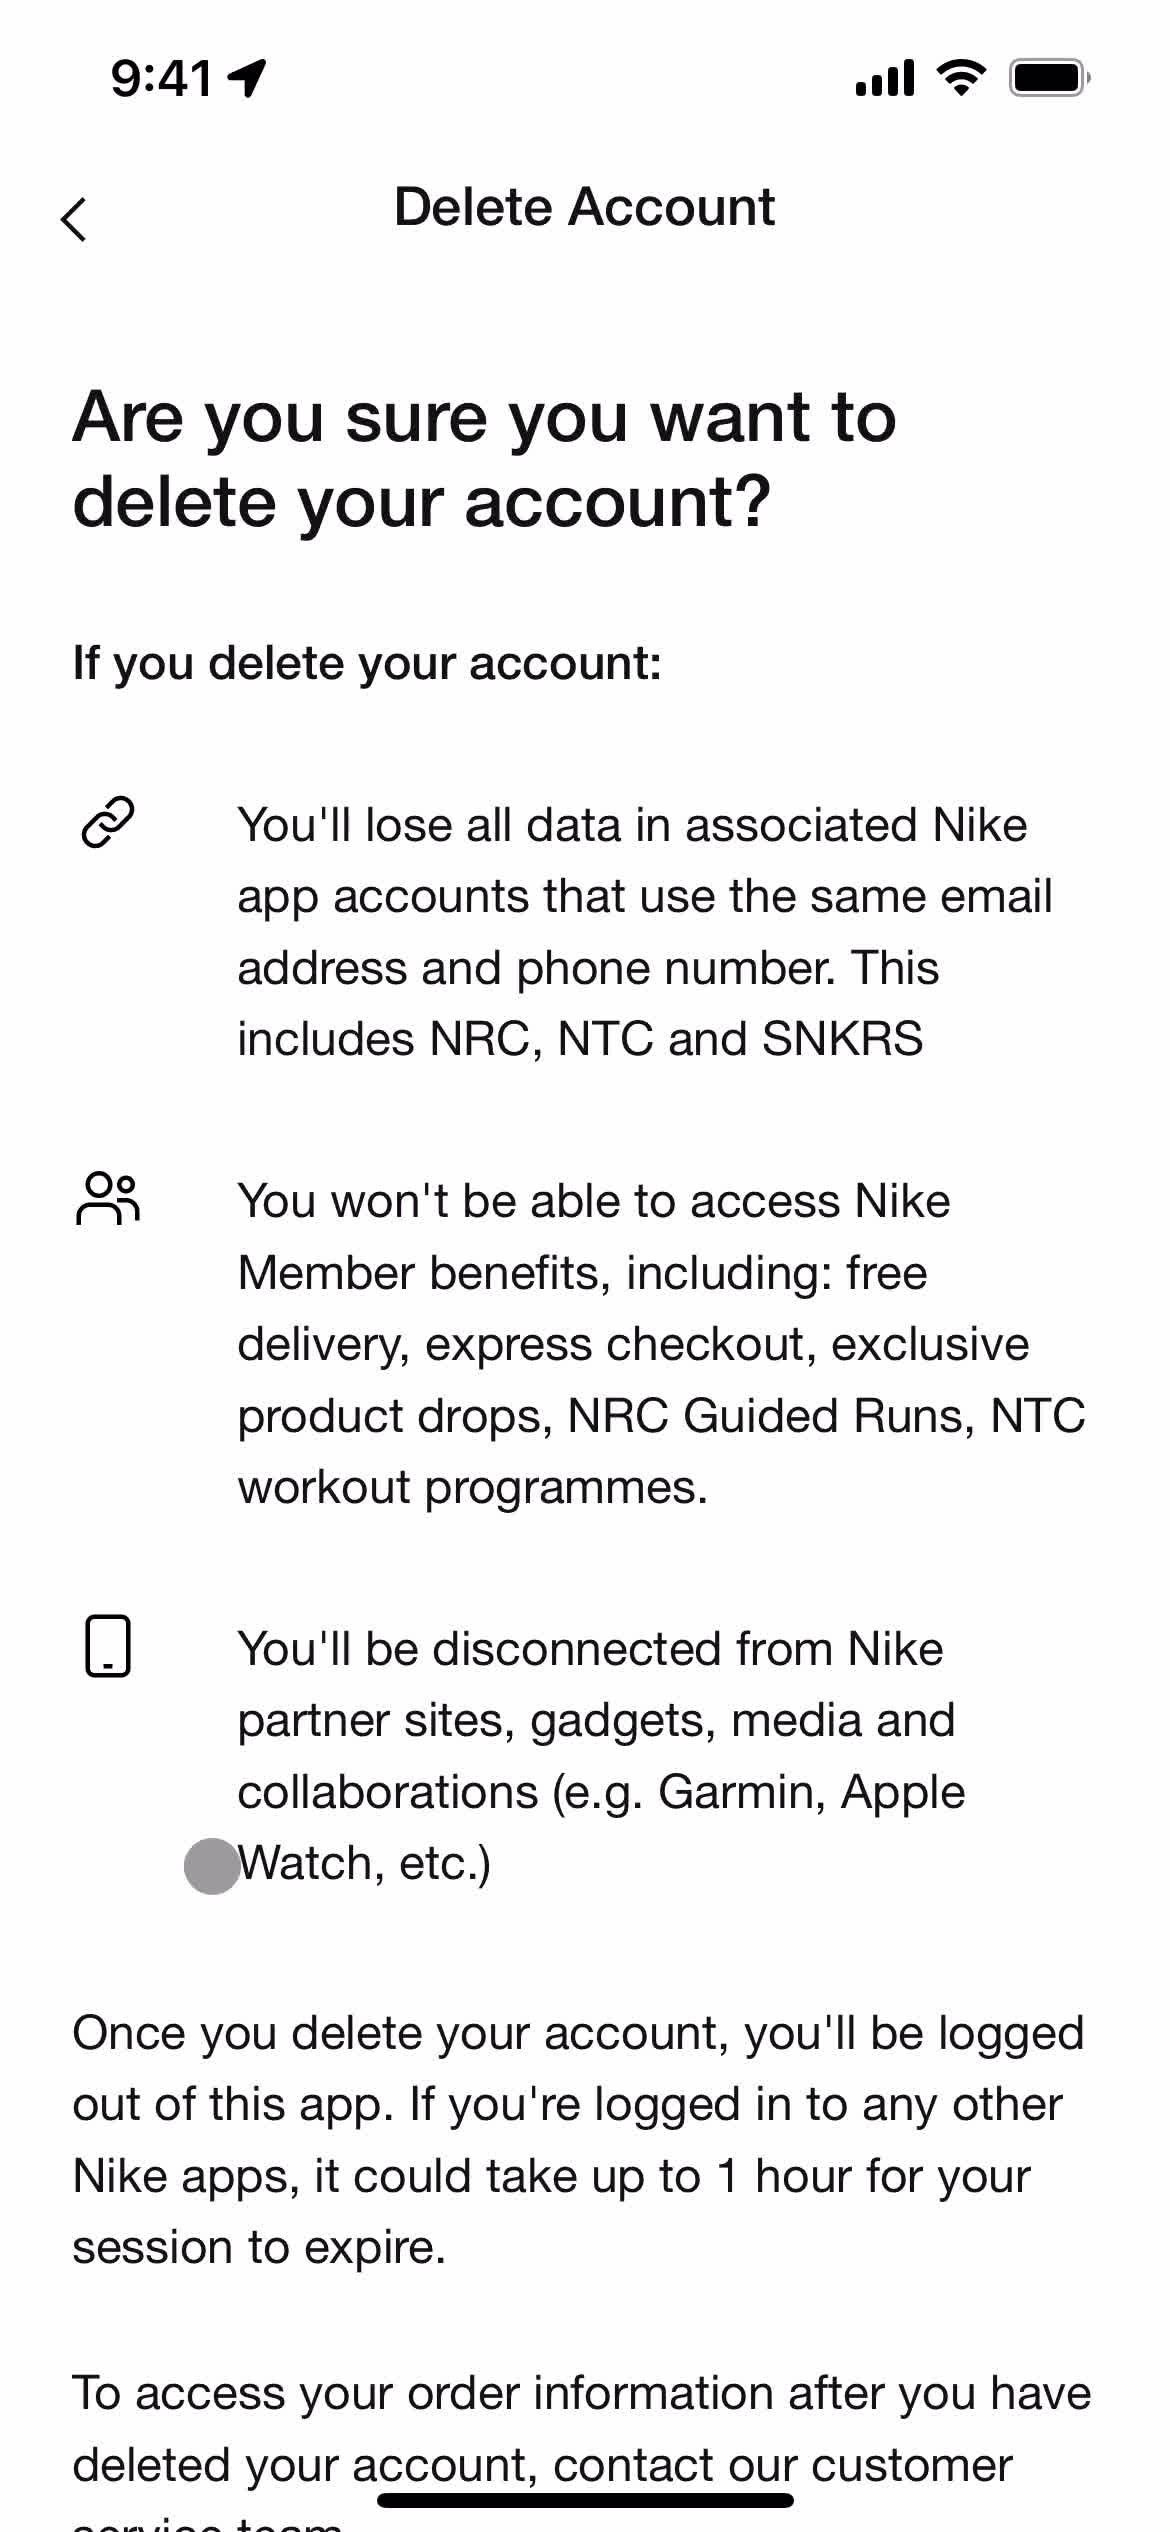This screenshot has width=1170, height=2532.
Task: Click the grey touch indicator dot
Action: coord(212,1866)
